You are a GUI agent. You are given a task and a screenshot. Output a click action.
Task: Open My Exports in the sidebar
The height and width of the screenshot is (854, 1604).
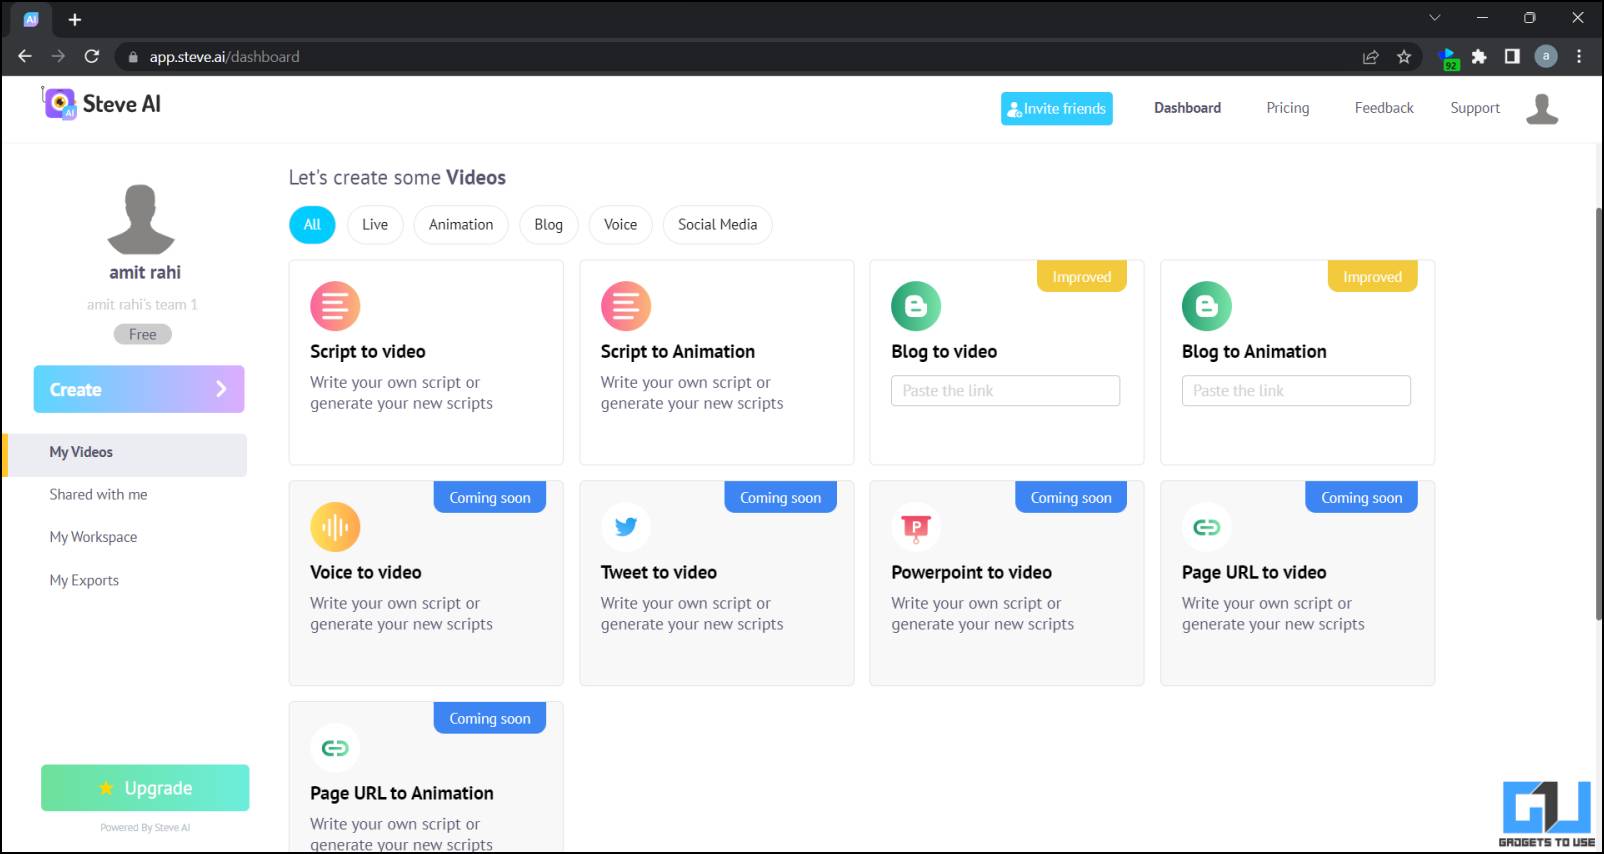tap(84, 580)
